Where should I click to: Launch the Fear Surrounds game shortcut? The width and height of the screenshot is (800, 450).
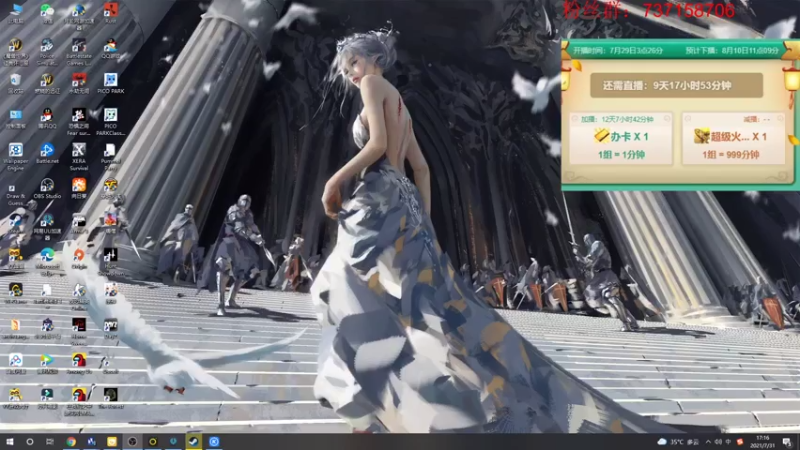tap(79, 121)
